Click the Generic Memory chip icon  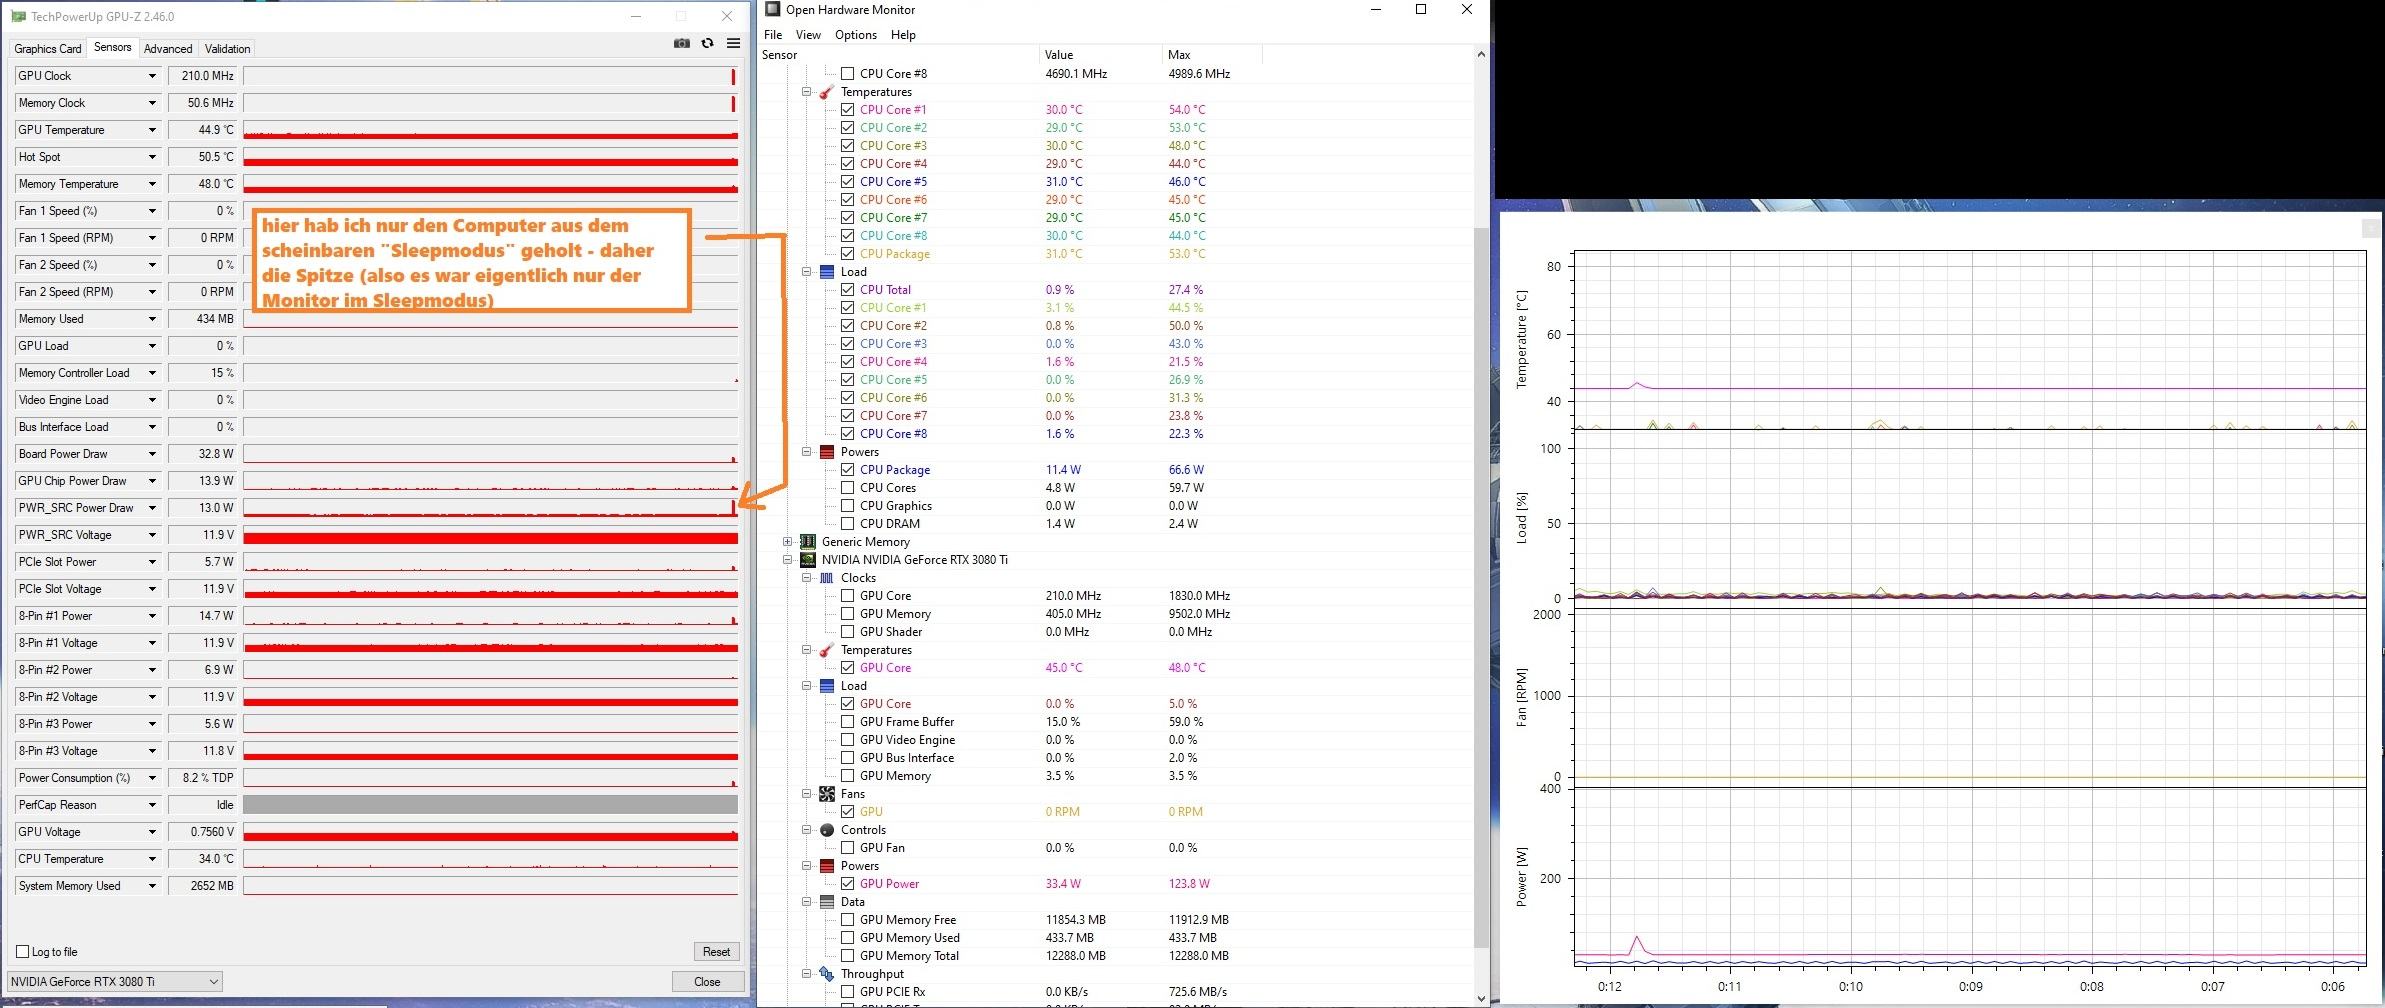click(808, 542)
